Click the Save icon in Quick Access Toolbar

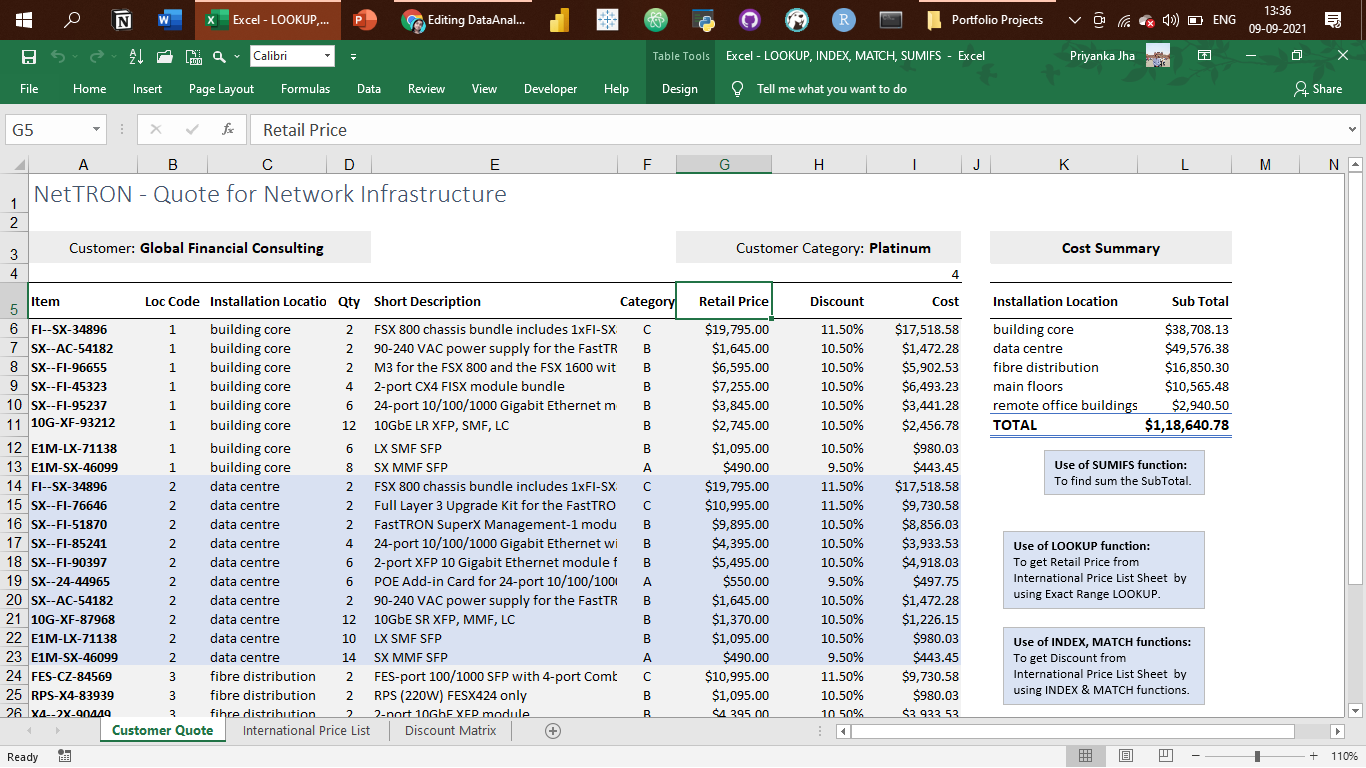coord(29,56)
